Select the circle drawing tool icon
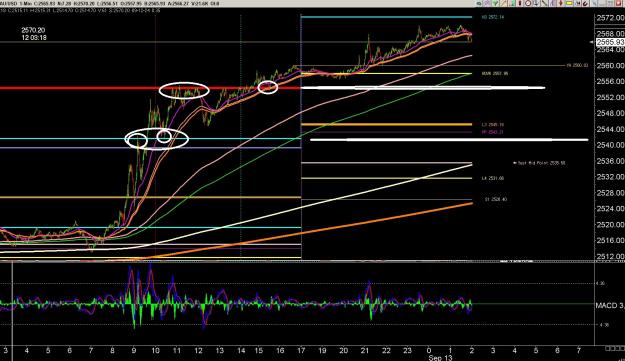Viewport: 625px width, 361px height. pos(528,3)
